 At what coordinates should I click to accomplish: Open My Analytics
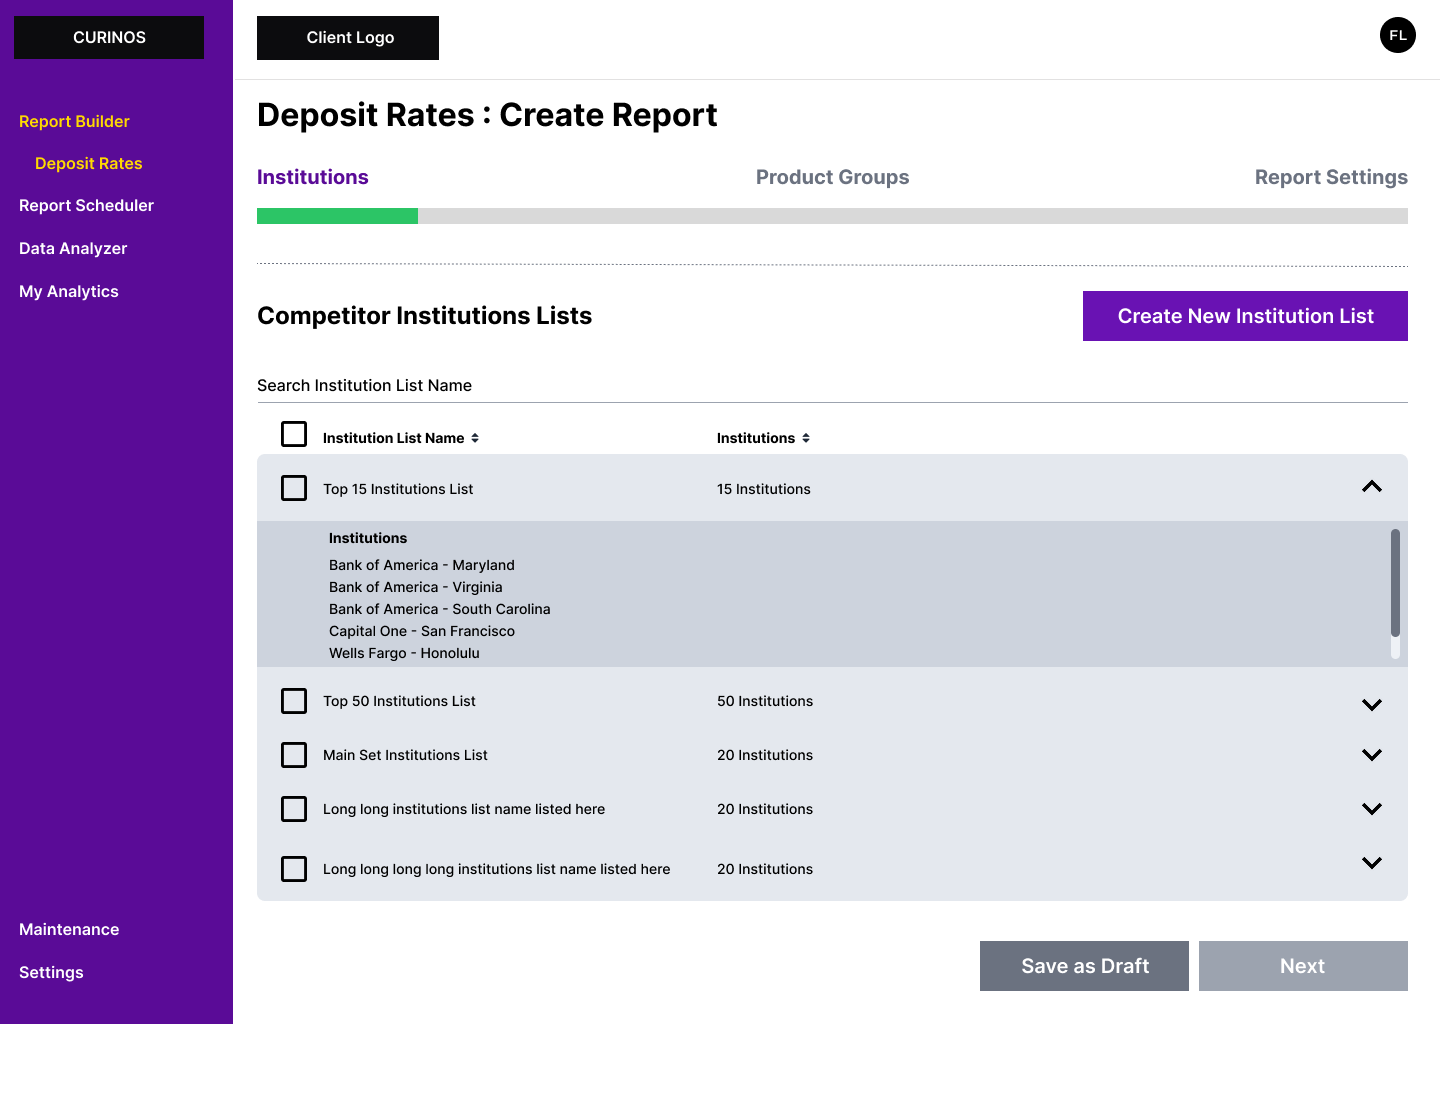click(69, 291)
